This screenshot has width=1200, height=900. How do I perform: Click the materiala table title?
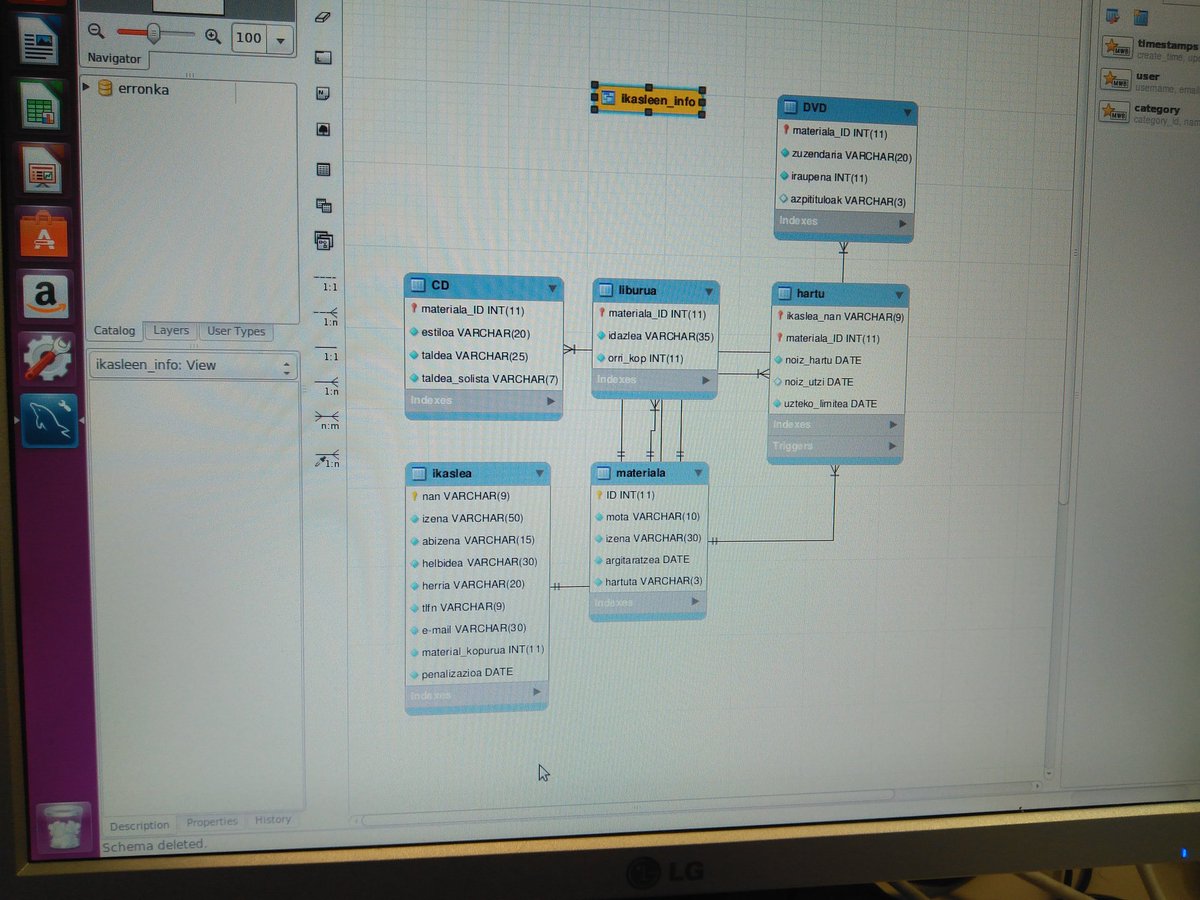[x=640, y=474]
